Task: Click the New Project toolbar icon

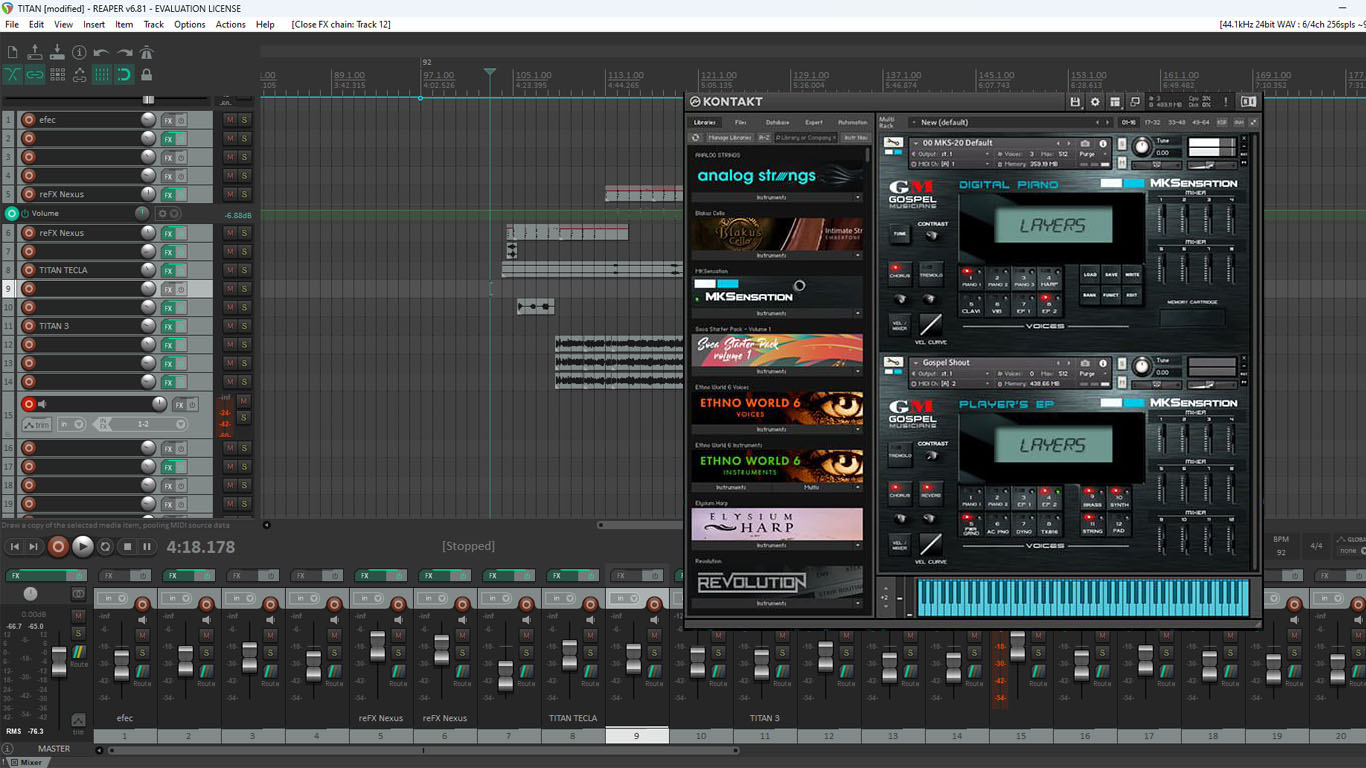Action: coord(12,52)
